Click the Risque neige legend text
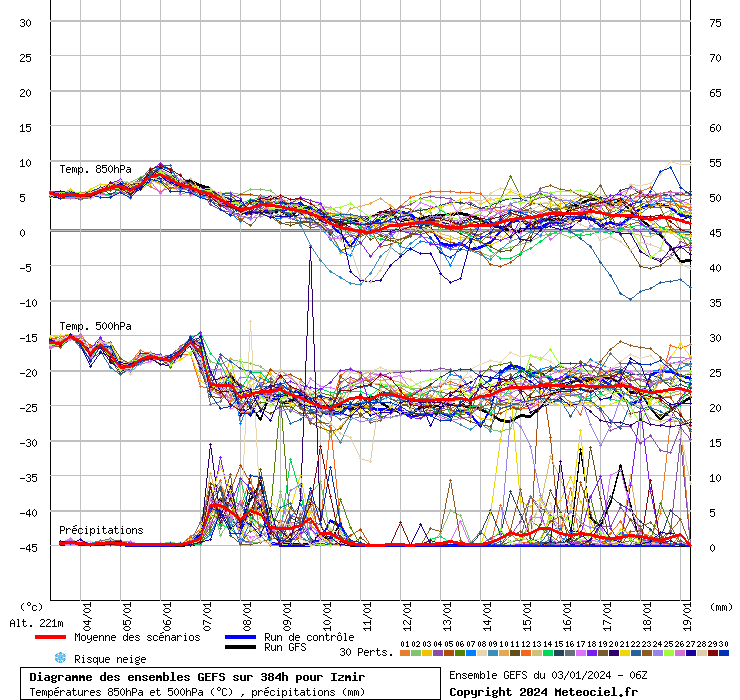The image size is (740, 700). pyautogui.click(x=110, y=659)
